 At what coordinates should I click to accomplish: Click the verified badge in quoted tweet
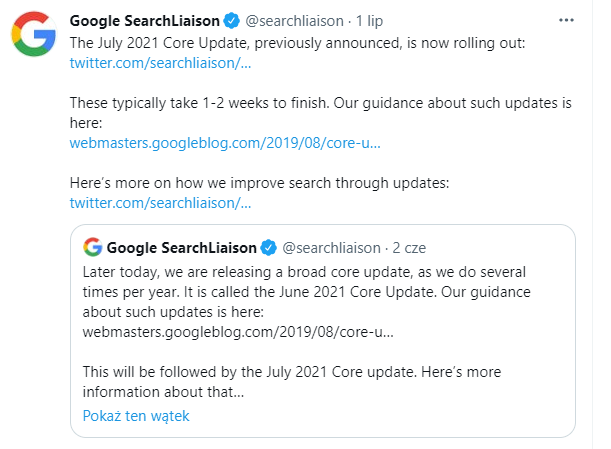click(x=268, y=247)
